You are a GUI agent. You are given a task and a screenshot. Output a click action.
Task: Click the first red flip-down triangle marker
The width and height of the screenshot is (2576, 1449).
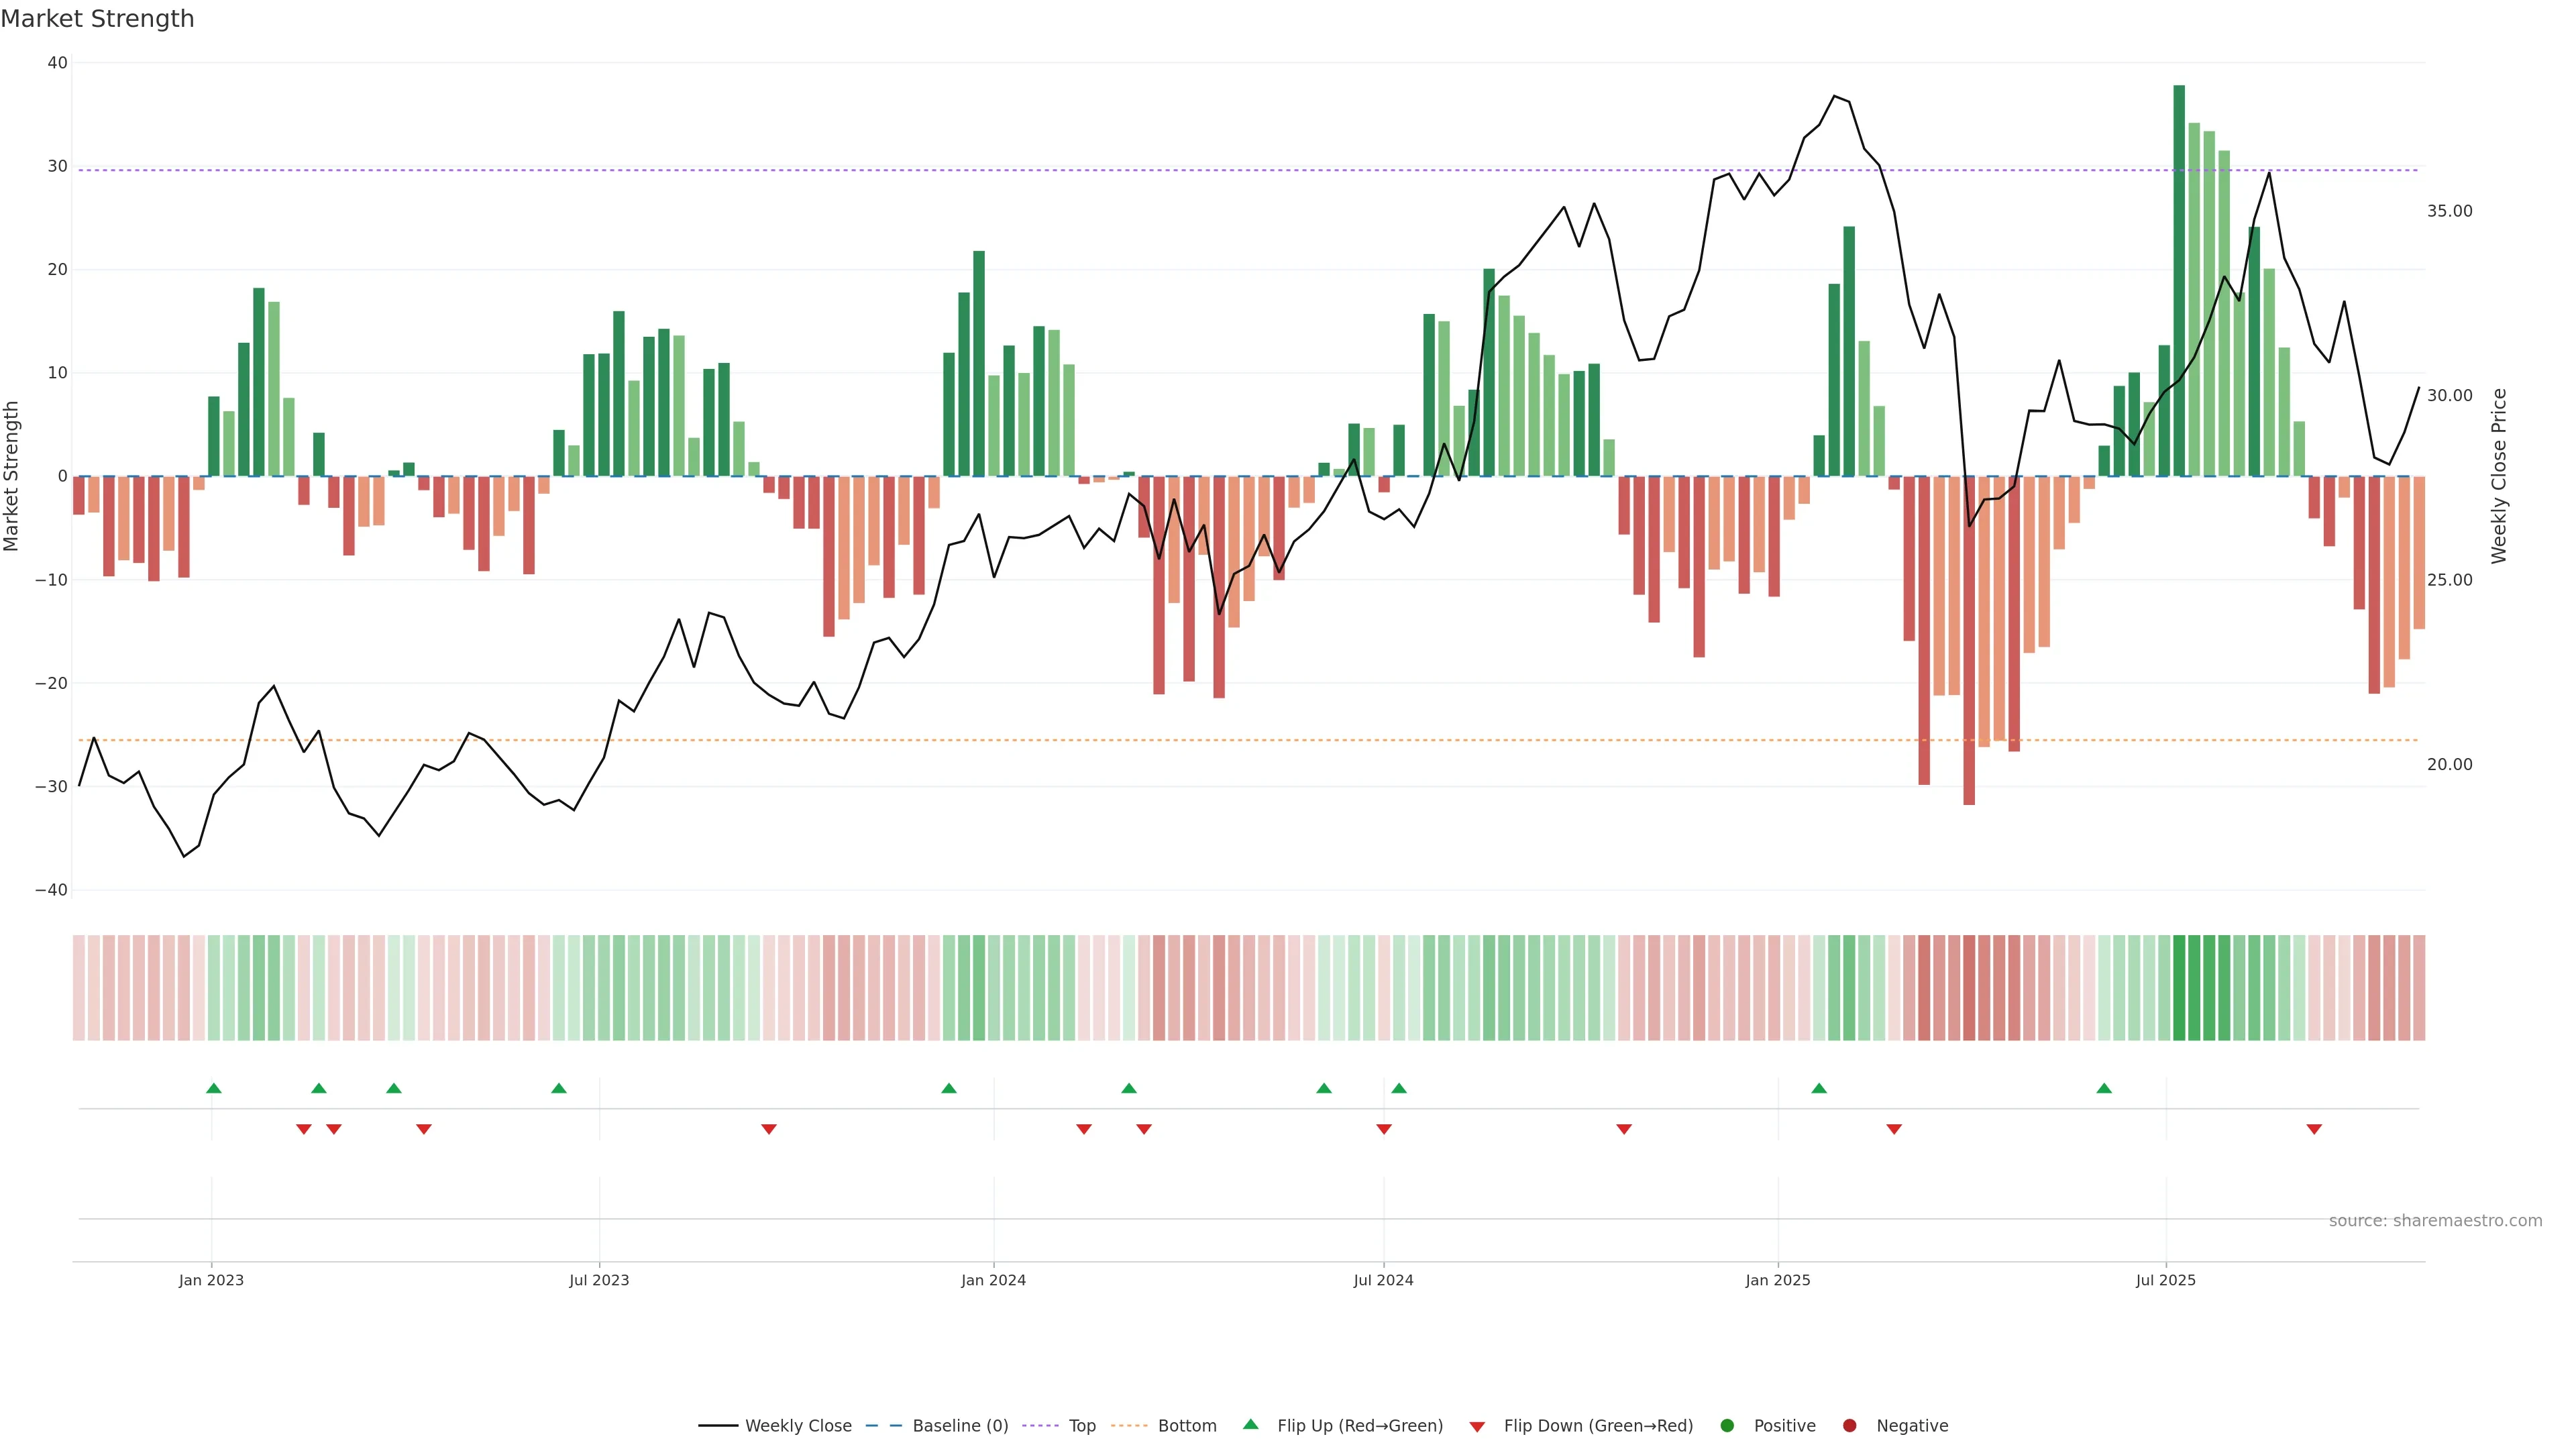point(304,1129)
